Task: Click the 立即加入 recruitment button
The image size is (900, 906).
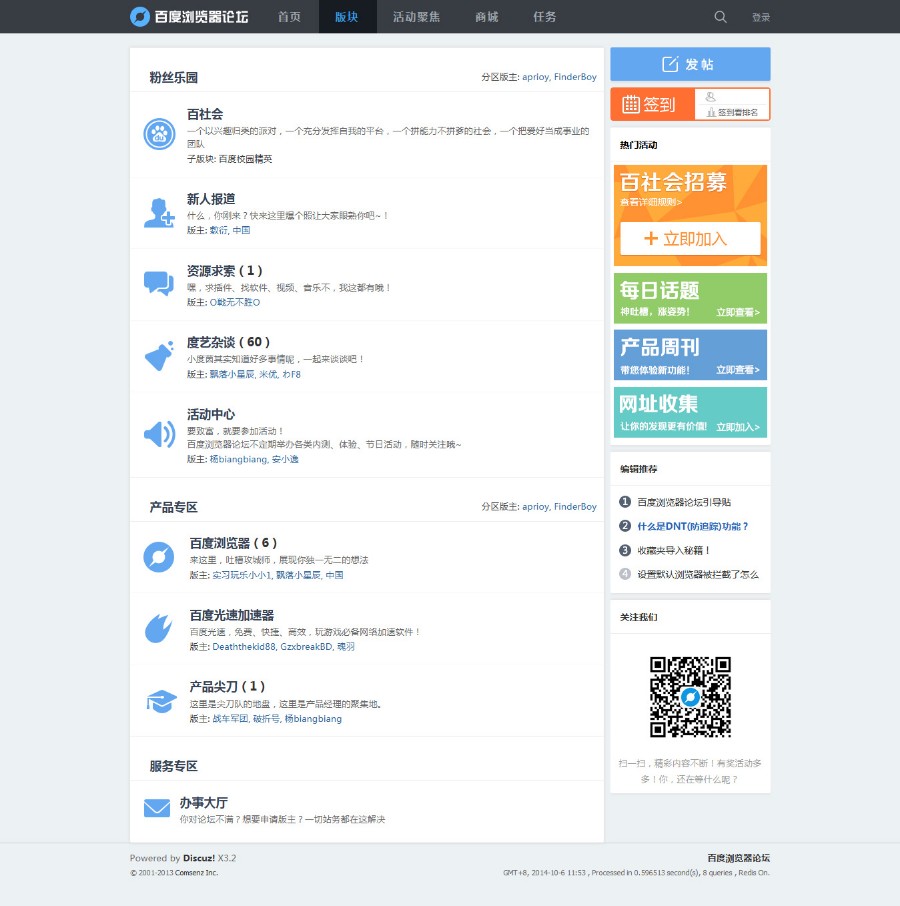Action: pyautogui.click(x=690, y=239)
